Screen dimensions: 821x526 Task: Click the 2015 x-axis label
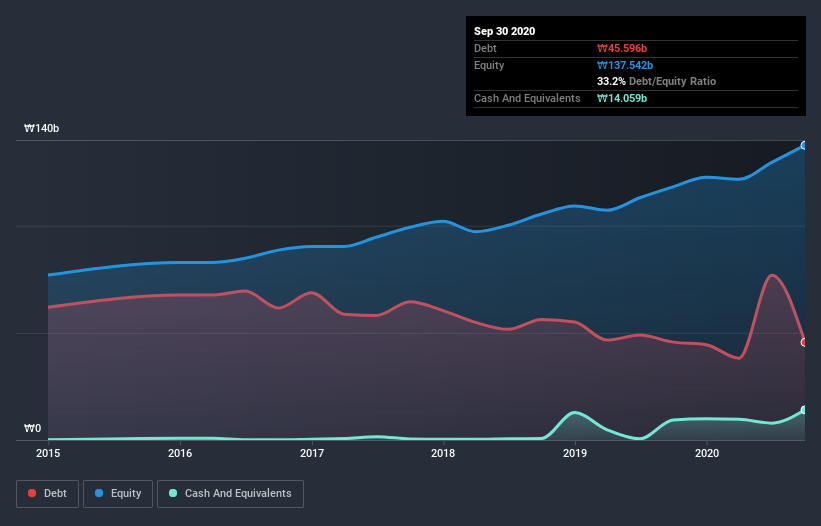tap(48, 453)
